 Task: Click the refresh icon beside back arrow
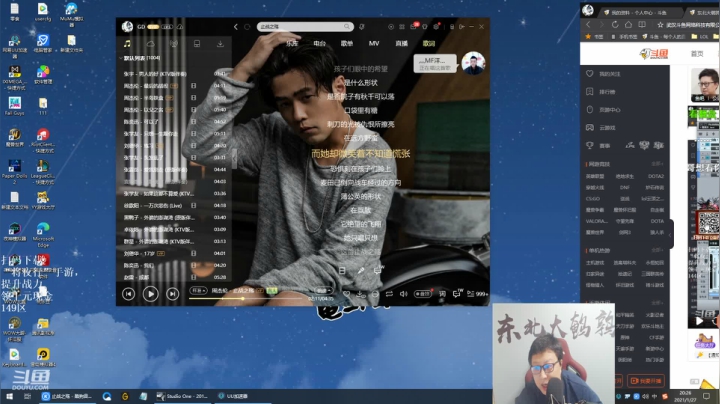tap(247, 27)
